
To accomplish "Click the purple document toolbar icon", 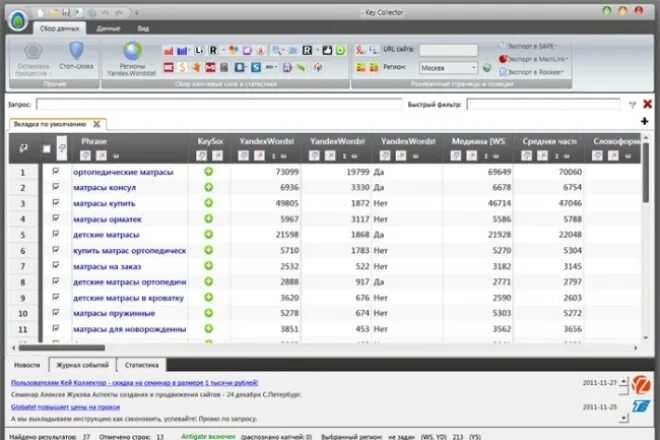I will tap(287, 67).
